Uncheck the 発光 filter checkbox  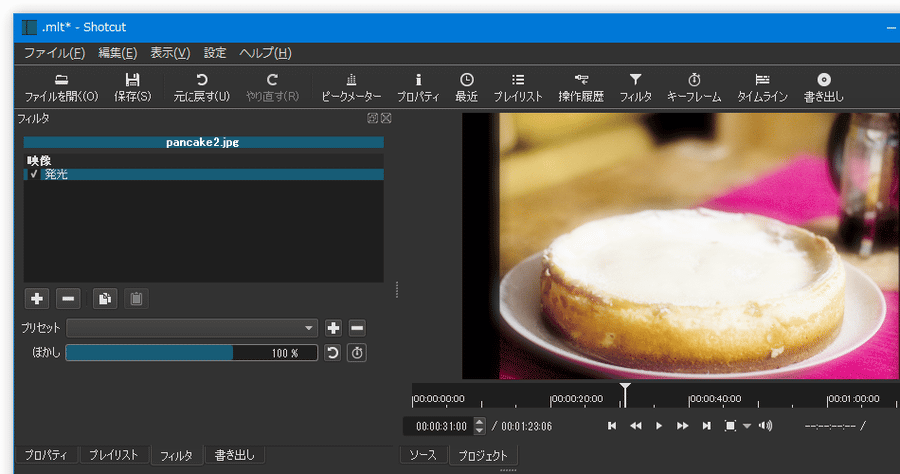(34, 174)
